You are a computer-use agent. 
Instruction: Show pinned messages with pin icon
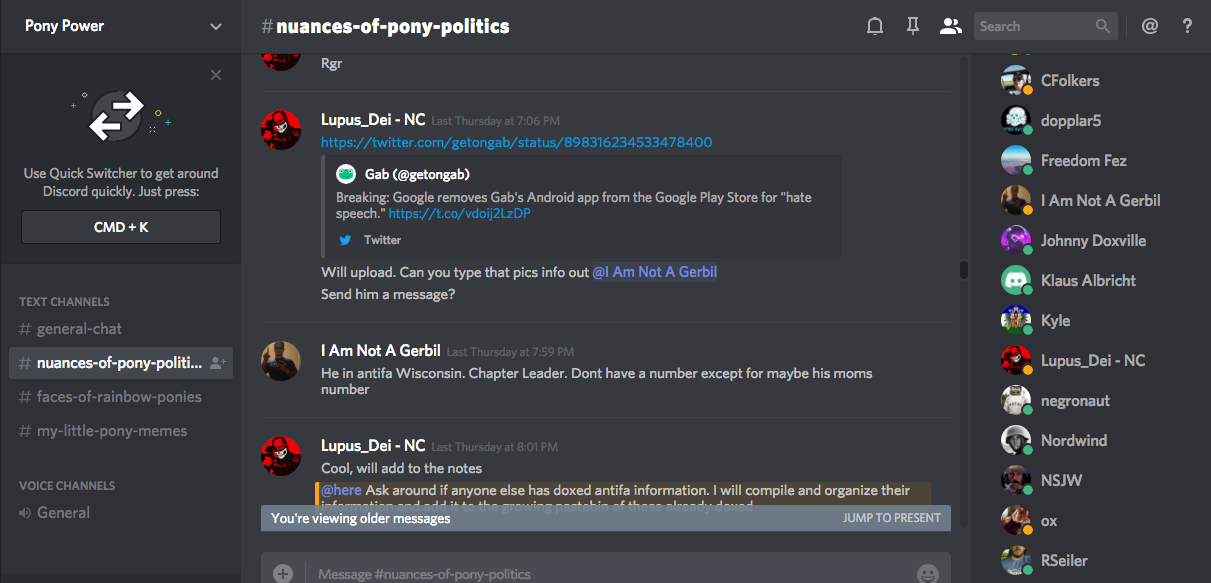point(912,27)
